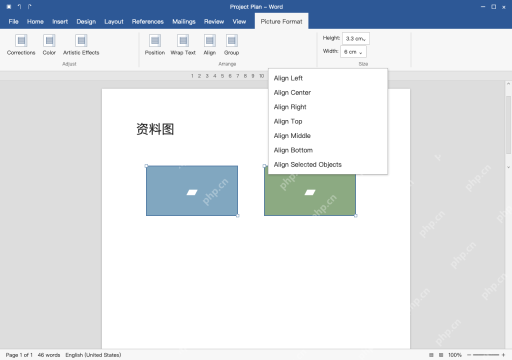This screenshot has width=512, height=360.
Task: Open the Wrap Text options
Action: click(x=183, y=45)
